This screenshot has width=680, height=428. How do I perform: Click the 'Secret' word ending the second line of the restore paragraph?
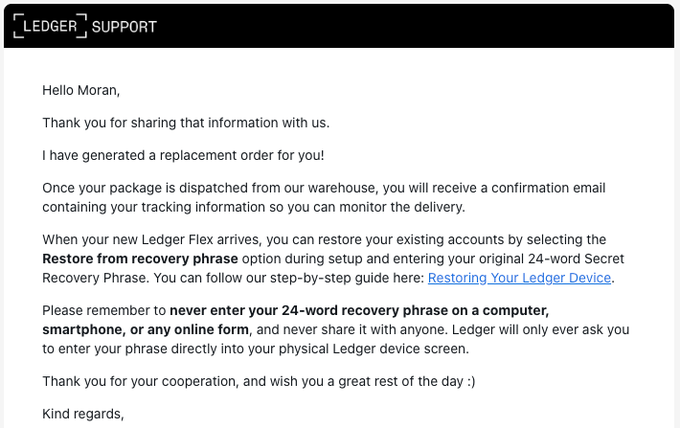click(604, 258)
